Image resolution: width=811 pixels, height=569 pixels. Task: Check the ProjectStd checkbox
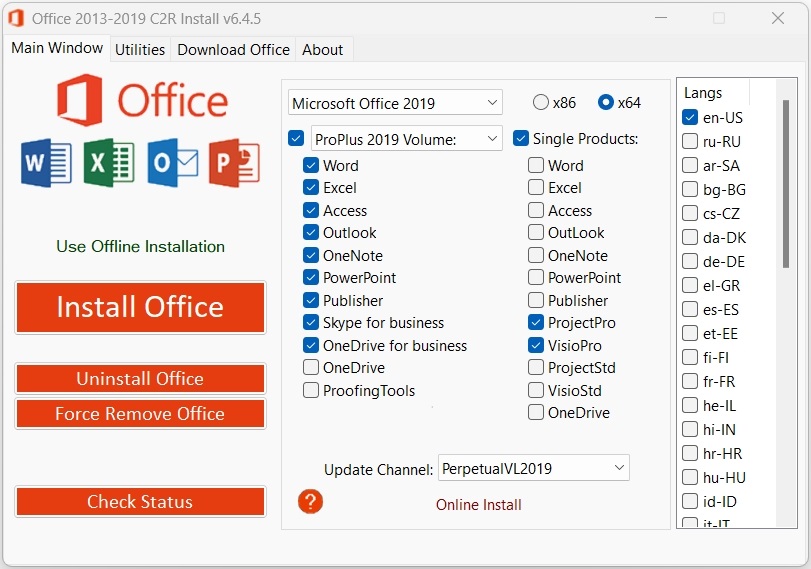click(536, 368)
